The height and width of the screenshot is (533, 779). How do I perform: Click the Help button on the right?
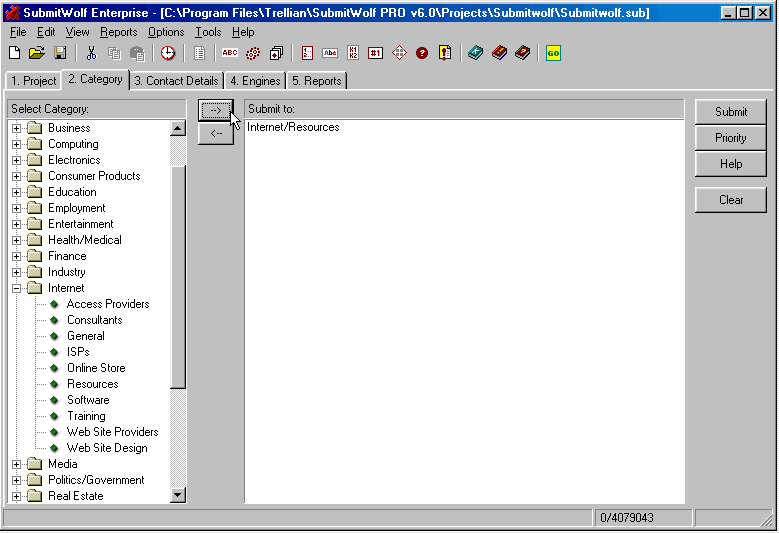[x=731, y=164]
